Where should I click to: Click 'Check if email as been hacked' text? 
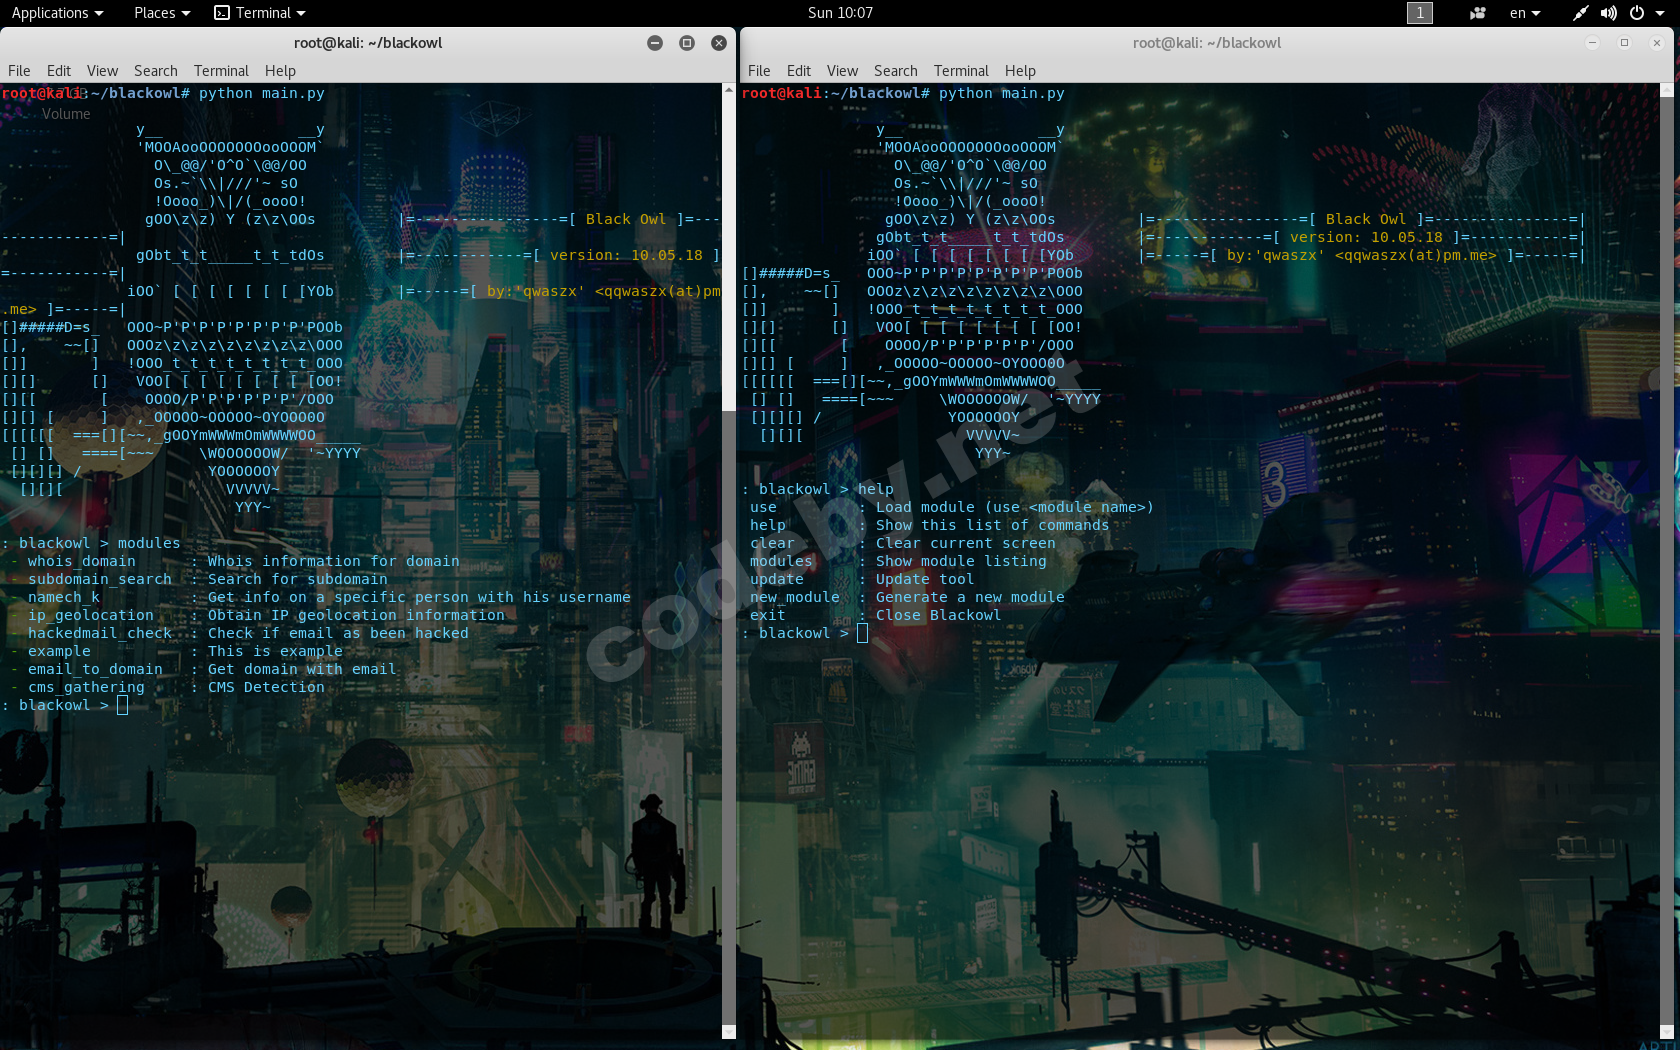pos(338,634)
